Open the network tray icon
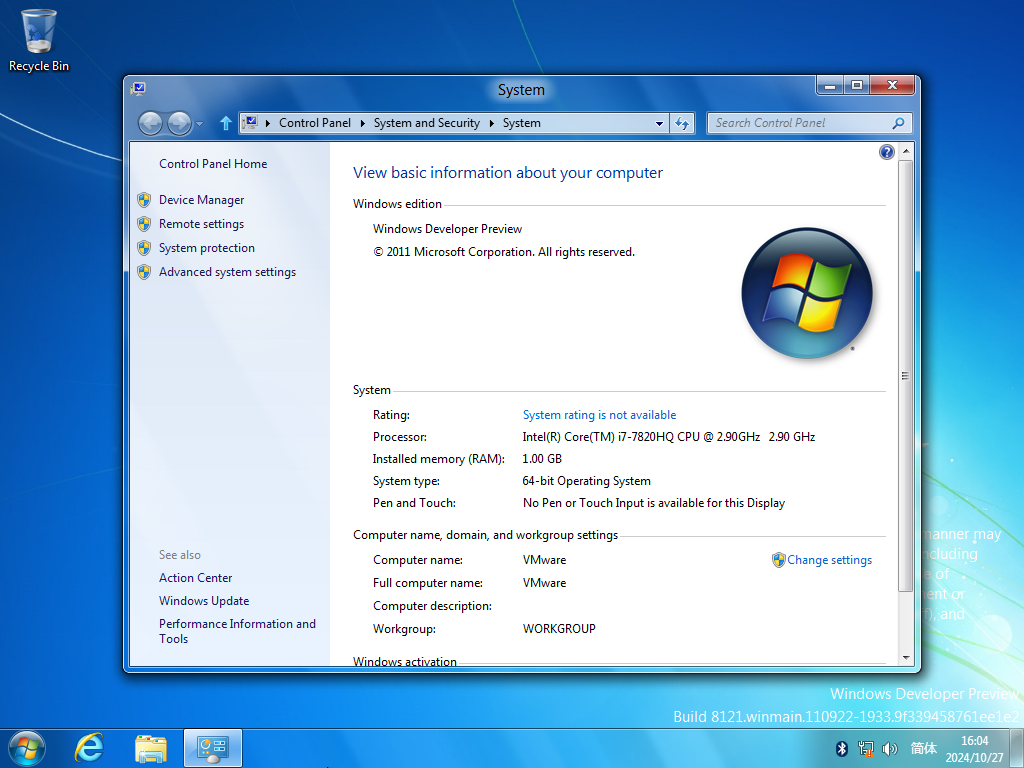The image size is (1024, 768). 866,748
